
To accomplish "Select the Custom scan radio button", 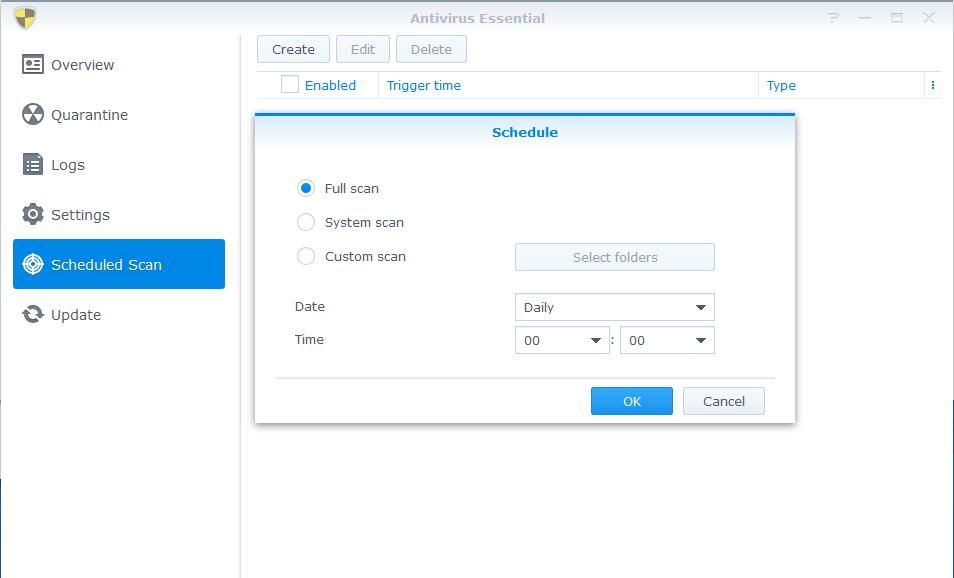I will (305, 256).
